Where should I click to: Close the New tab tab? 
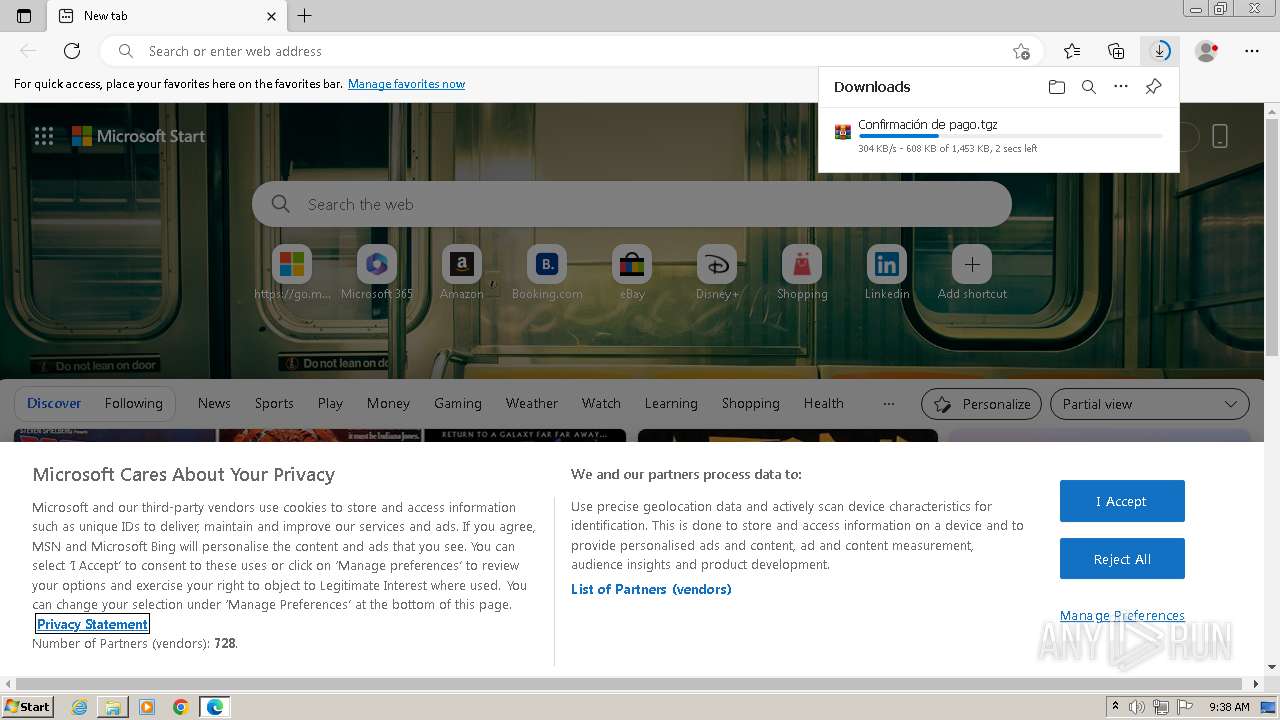point(272,16)
